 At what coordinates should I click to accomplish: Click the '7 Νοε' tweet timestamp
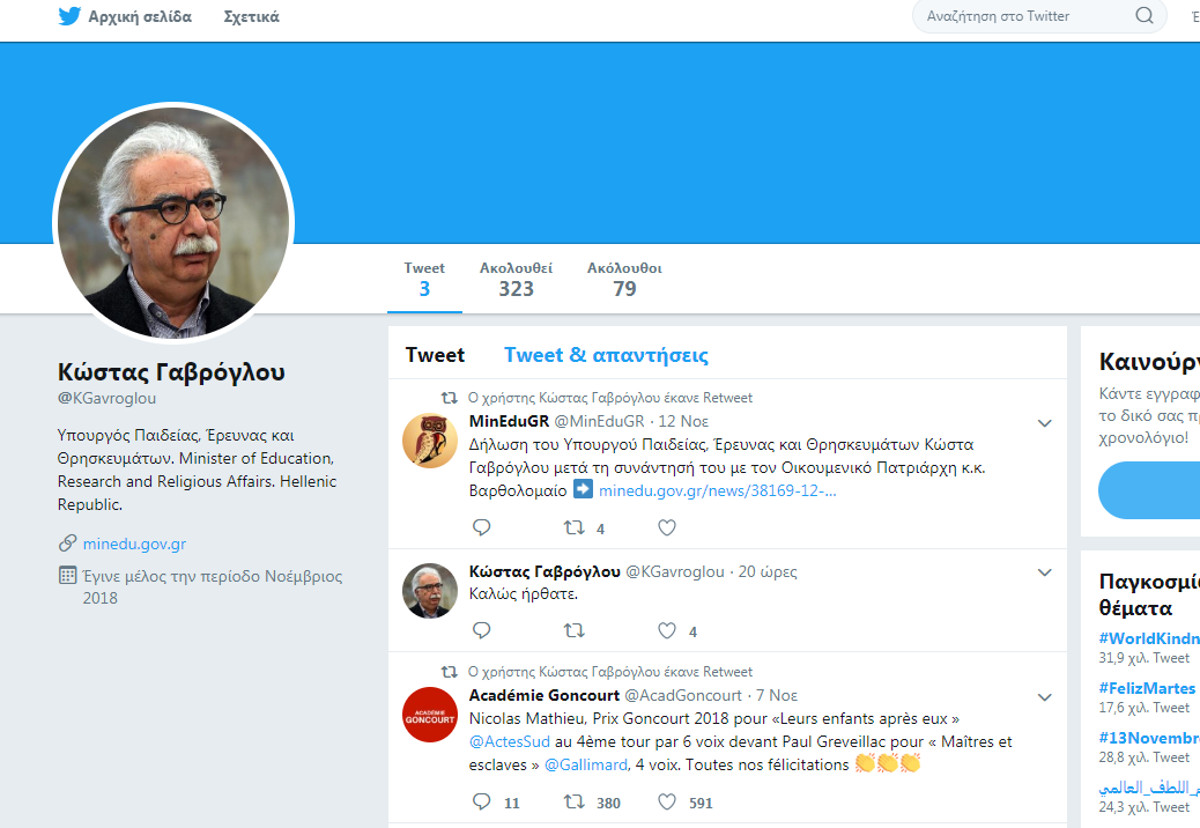click(x=776, y=695)
